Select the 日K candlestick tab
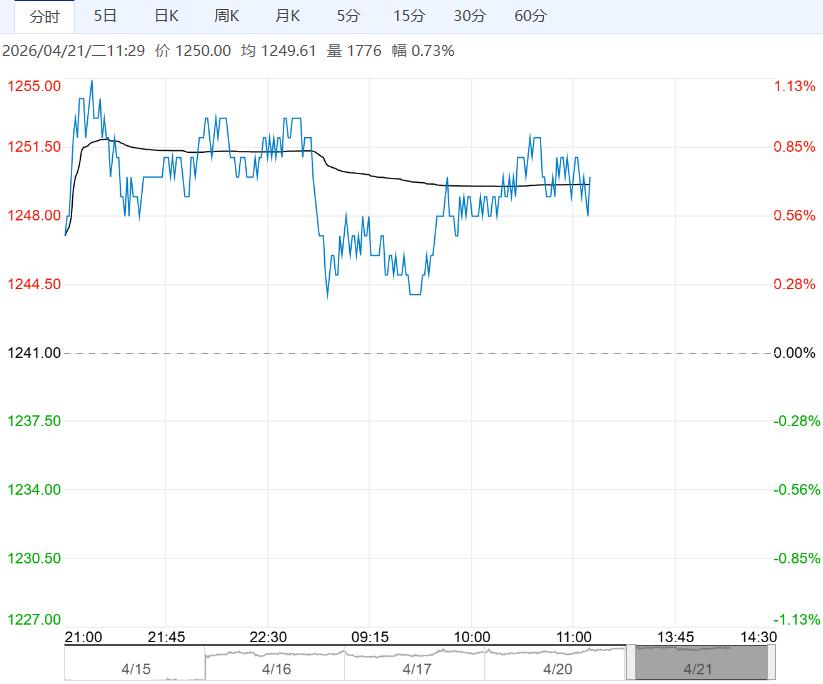The width and height of the screenshot is (823, 684). pos(166,16)
